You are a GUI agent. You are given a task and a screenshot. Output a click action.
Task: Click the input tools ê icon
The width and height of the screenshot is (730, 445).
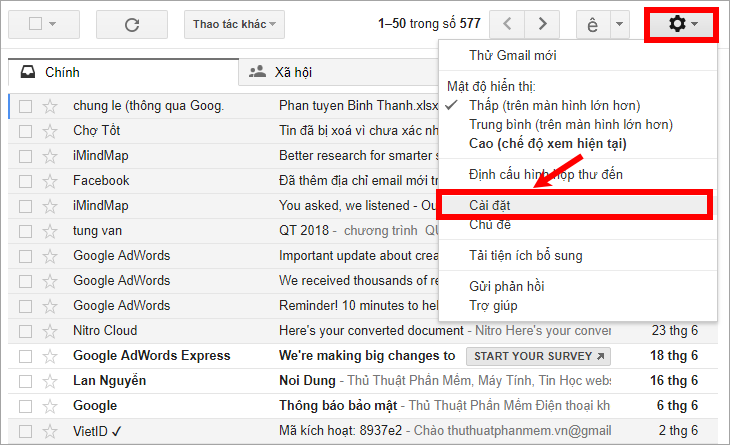(x=593, y=24)
